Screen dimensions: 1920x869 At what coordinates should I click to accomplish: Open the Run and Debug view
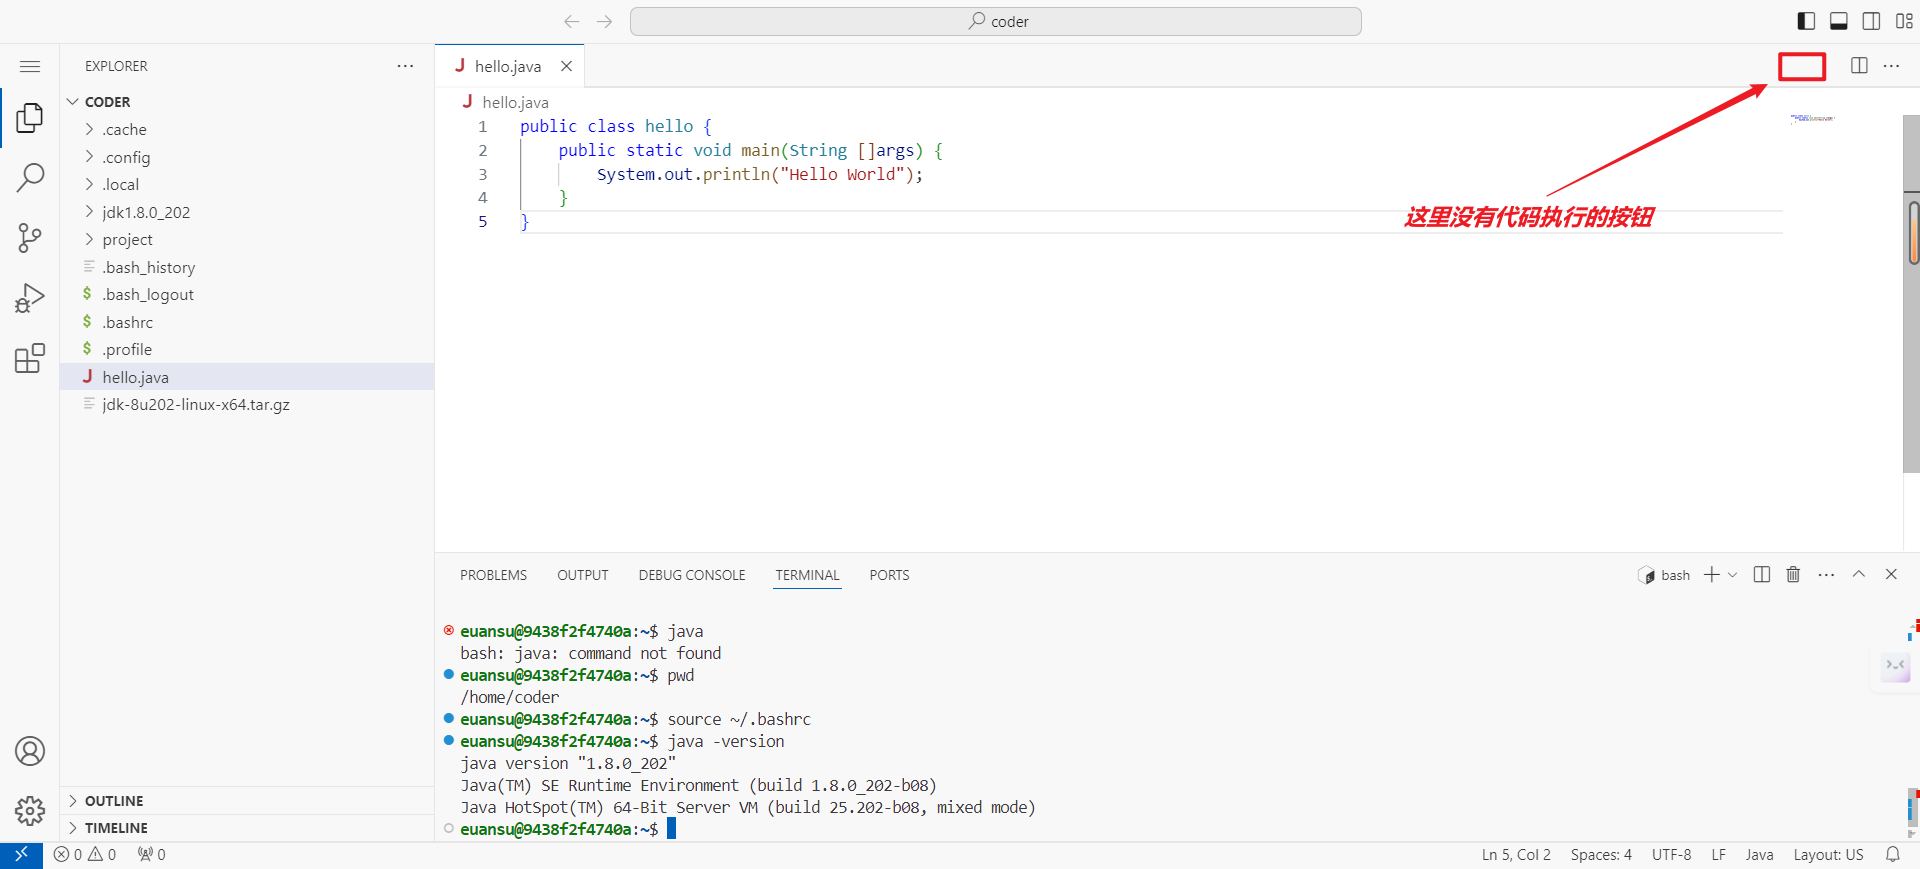(30, 298)
